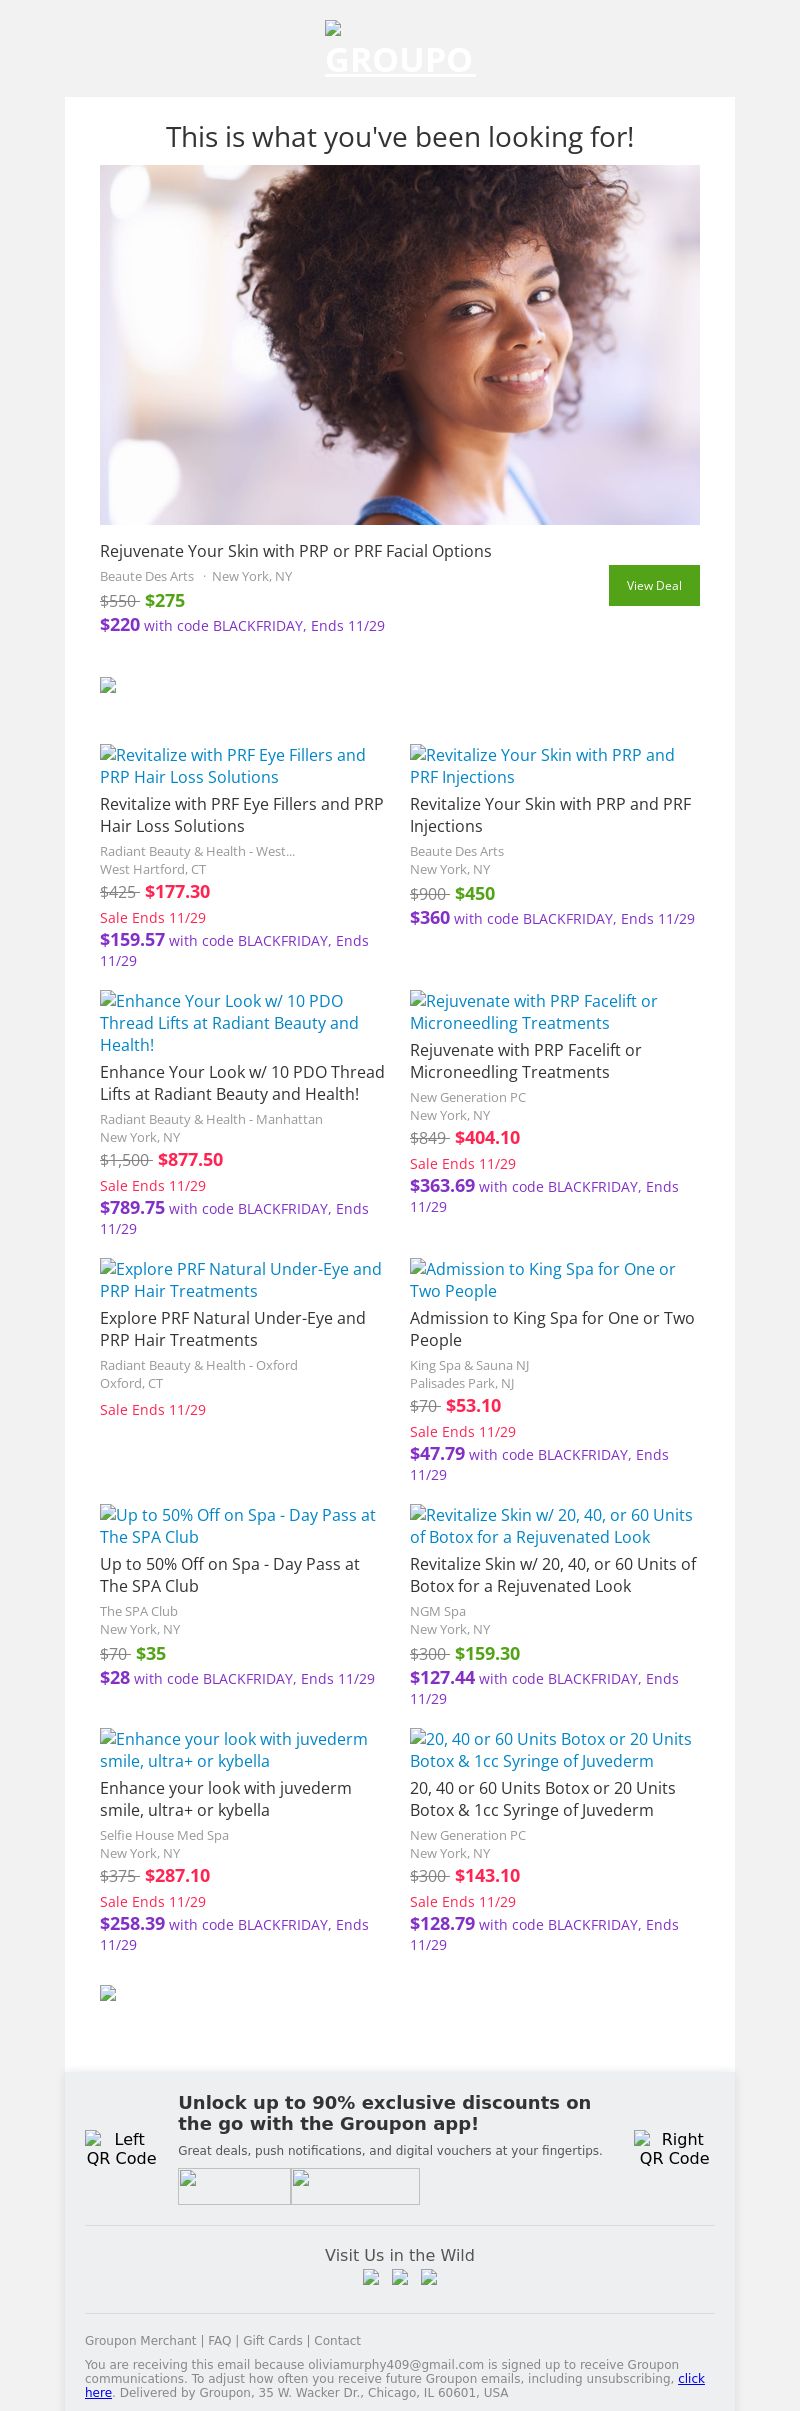The width and height of the screenshot is (800, 2411).
Task: Visit the Gift Cards footer link
Action: [x=272, y=2340]
